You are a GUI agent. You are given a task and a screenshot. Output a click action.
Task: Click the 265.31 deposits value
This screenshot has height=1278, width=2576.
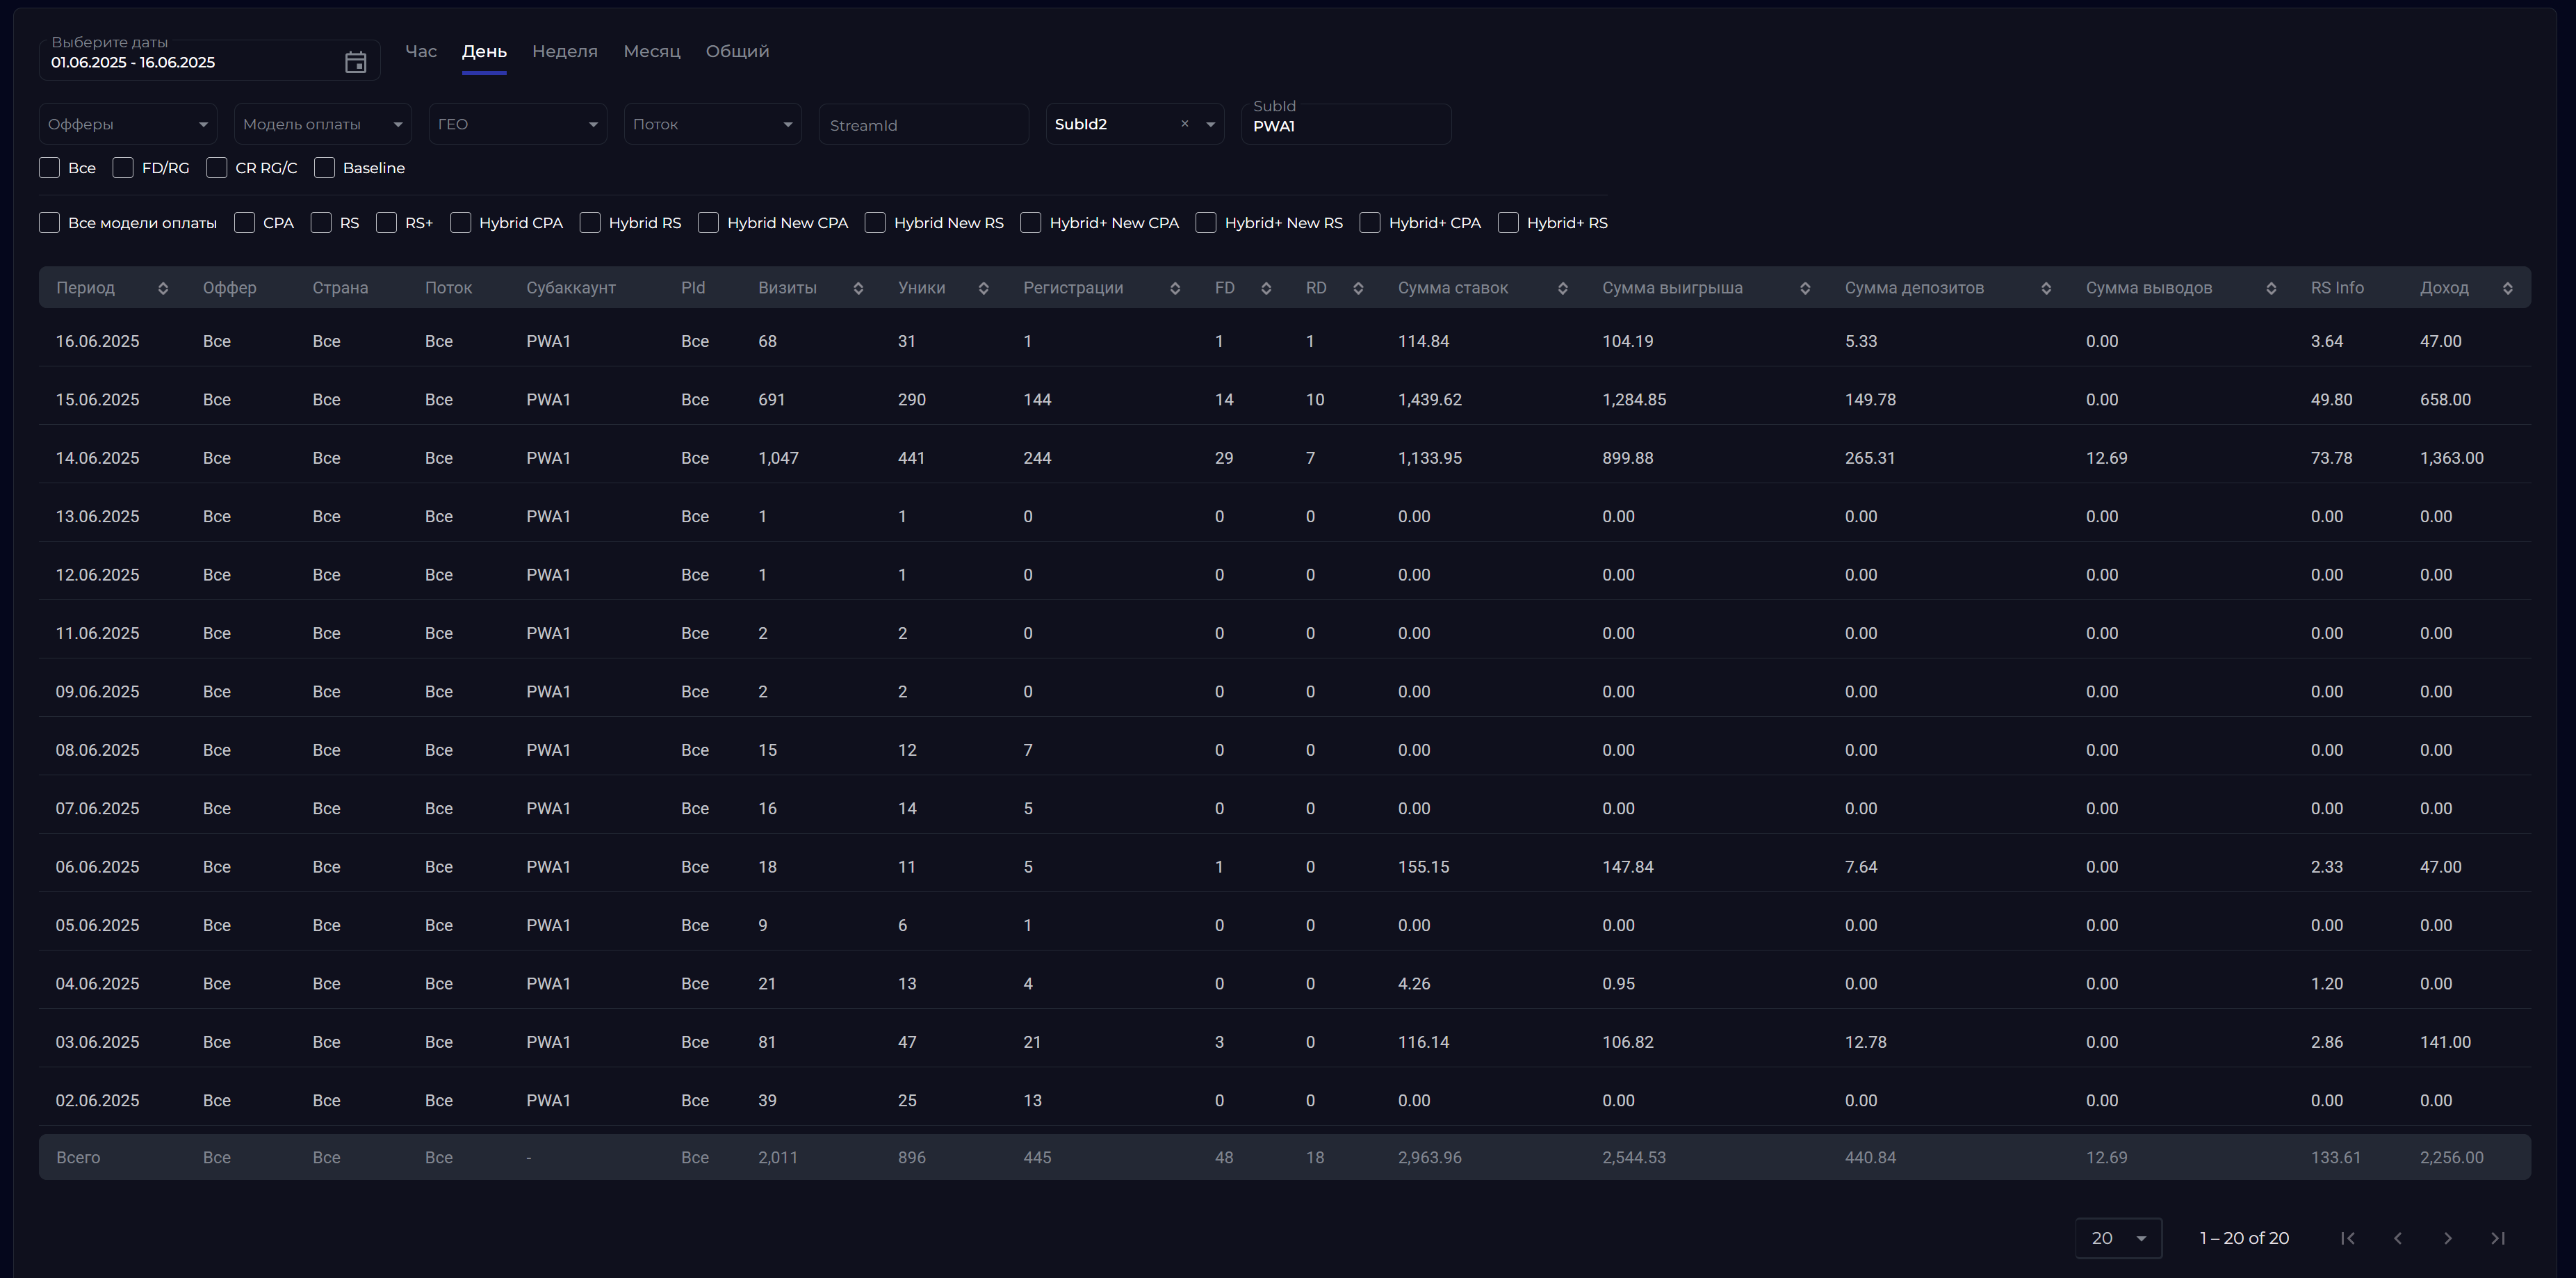1870,458
